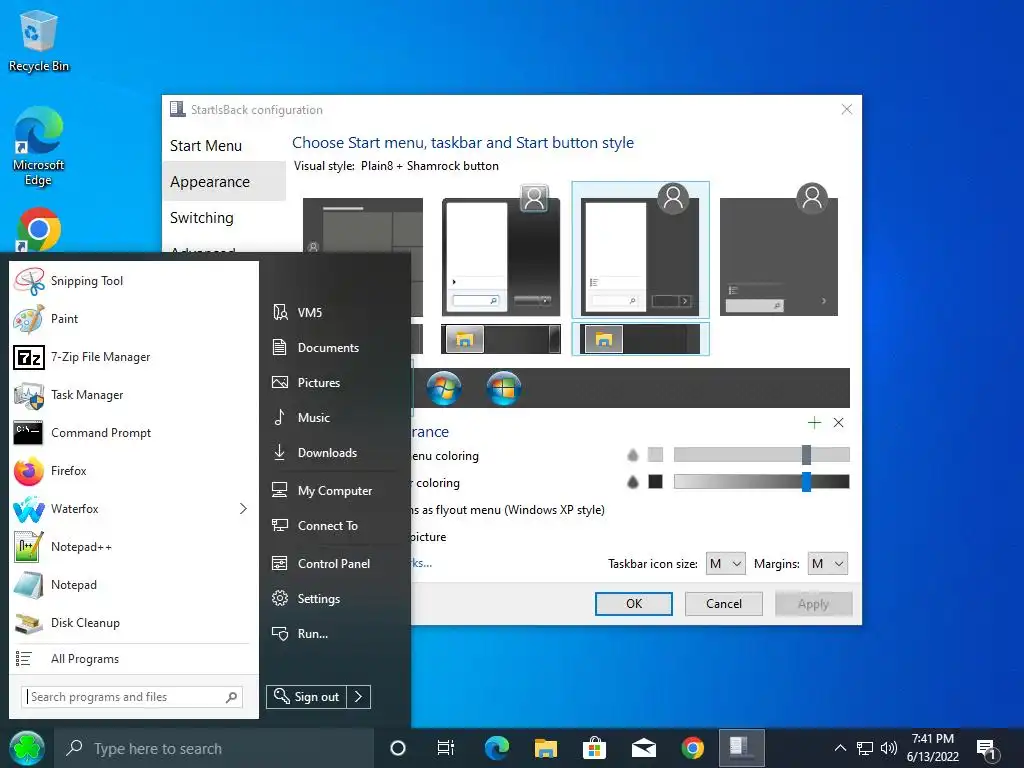Screen dimensions: 1024x768
Task: Click Connect To in start menu
Action: tap(333, 526)
